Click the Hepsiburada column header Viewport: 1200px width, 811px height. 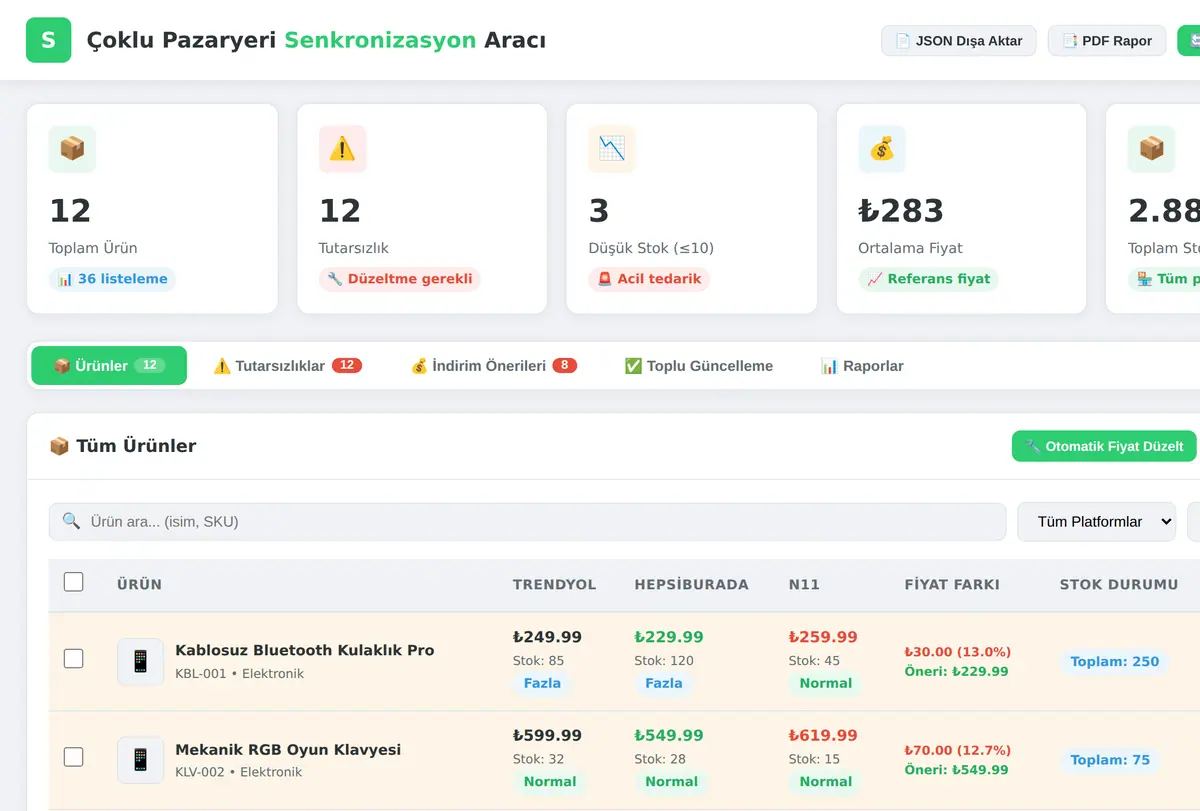click(691, 585)
